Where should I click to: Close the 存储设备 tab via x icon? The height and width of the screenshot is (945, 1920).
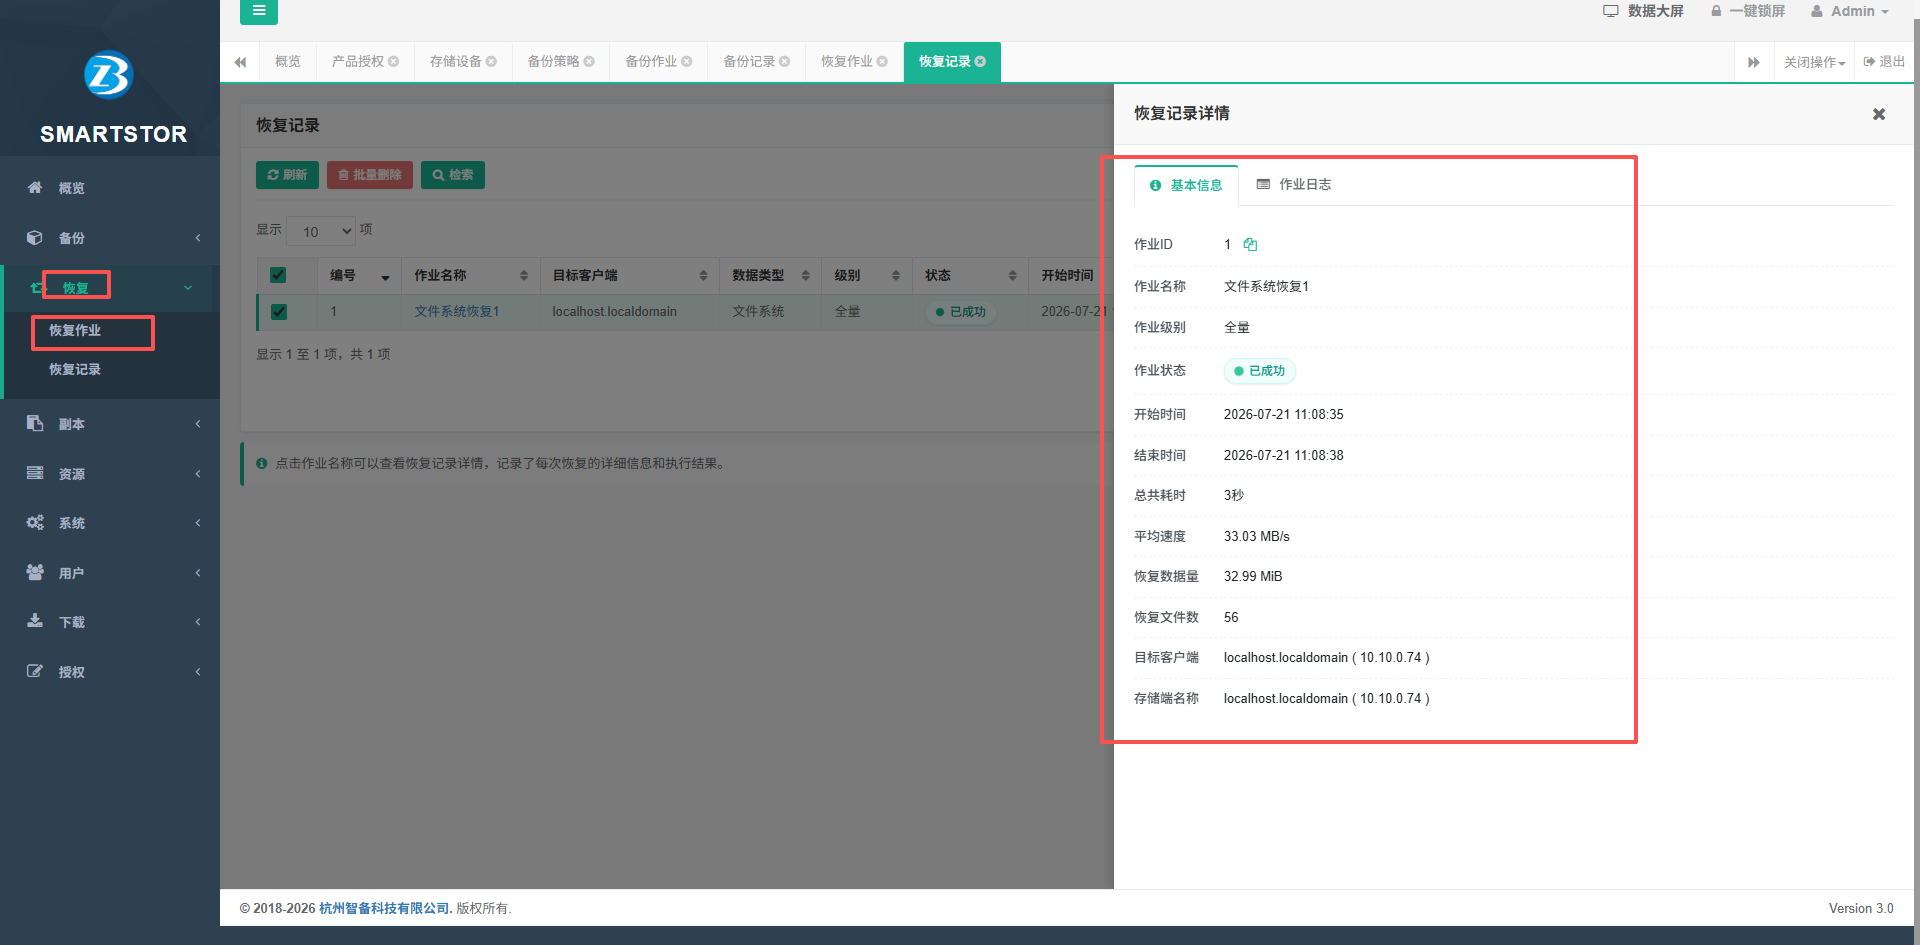pos(491,62)
